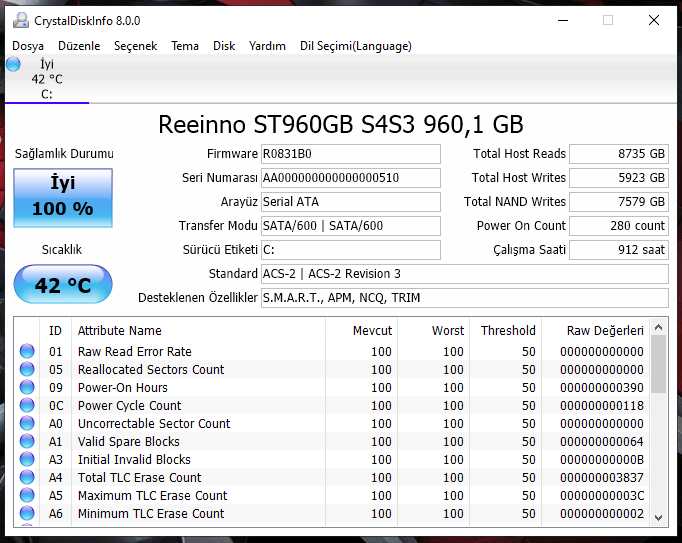This screenshot has width=682, height=543.
Task: Click the scroll down arrow in attribute list
Action: pyautogui.click(x=658, y=517)
